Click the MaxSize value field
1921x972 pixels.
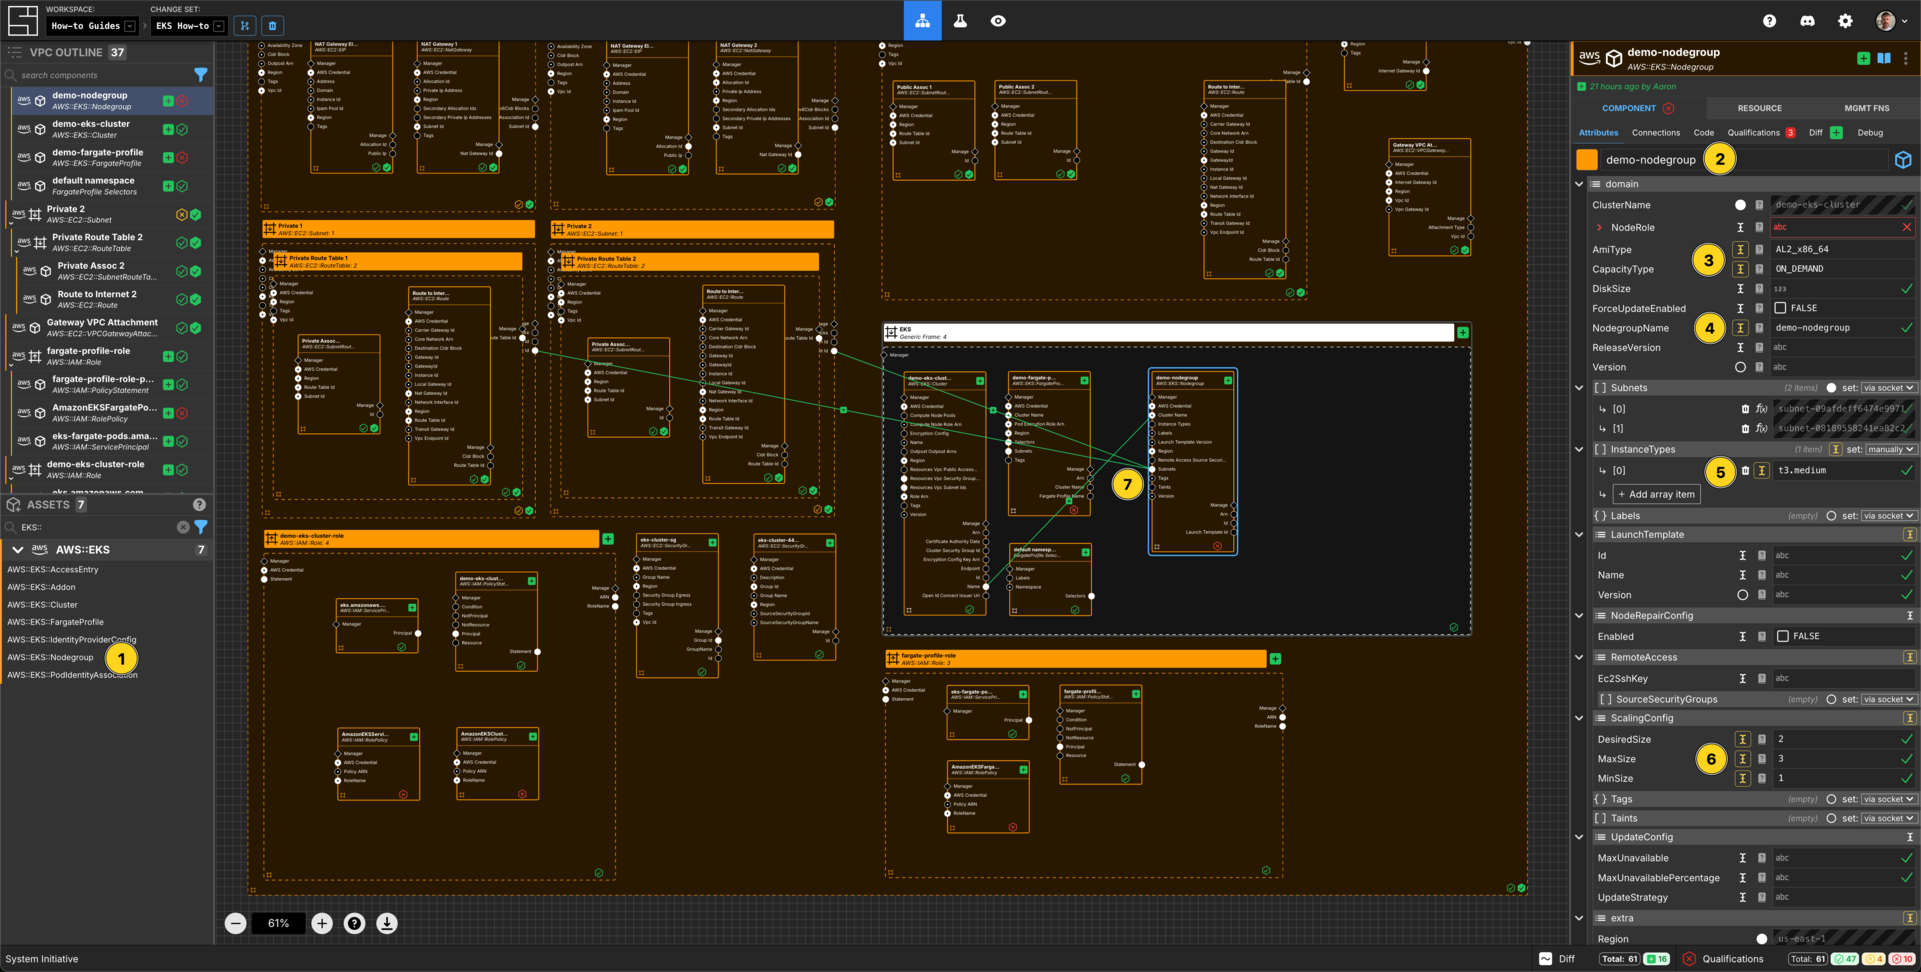click(x=1842, y=759)
